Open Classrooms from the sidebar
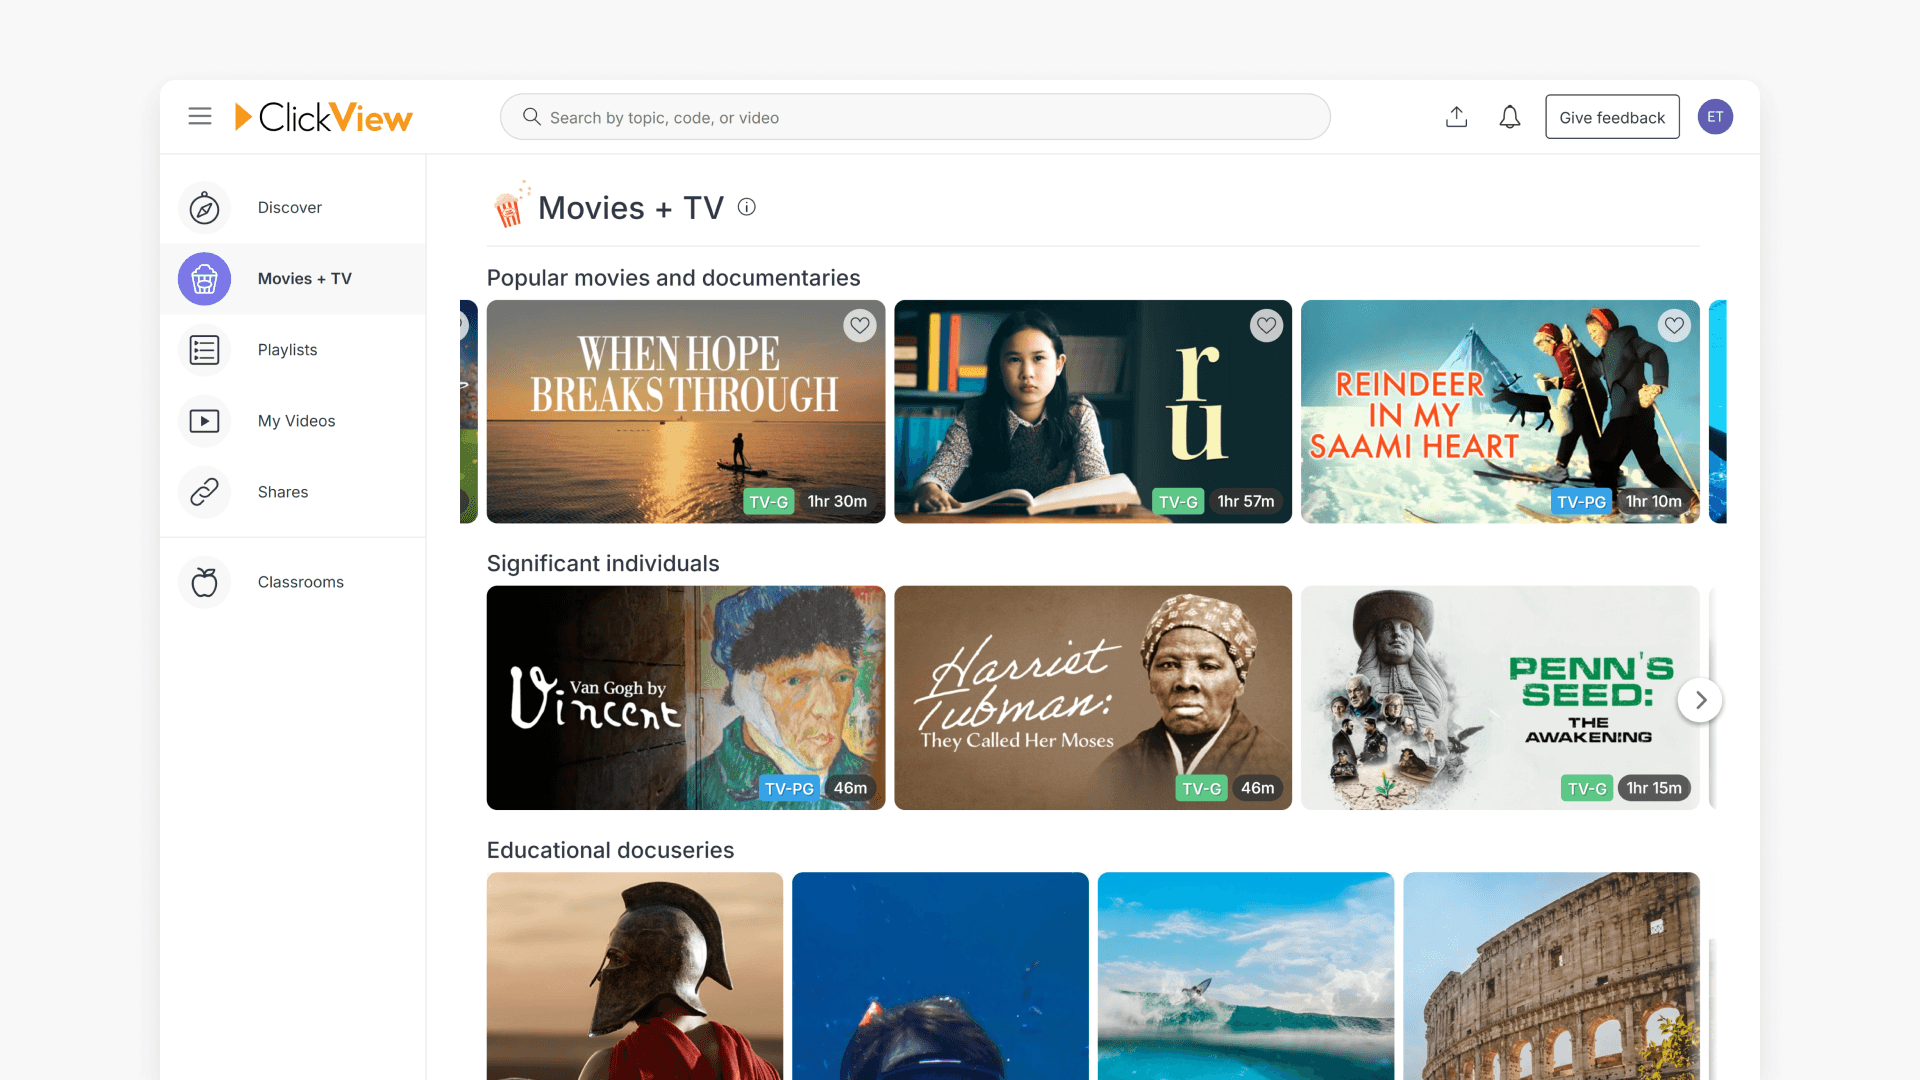Image resolution: width=1920 pixels, height=1080 pixels. coord(300,581)
